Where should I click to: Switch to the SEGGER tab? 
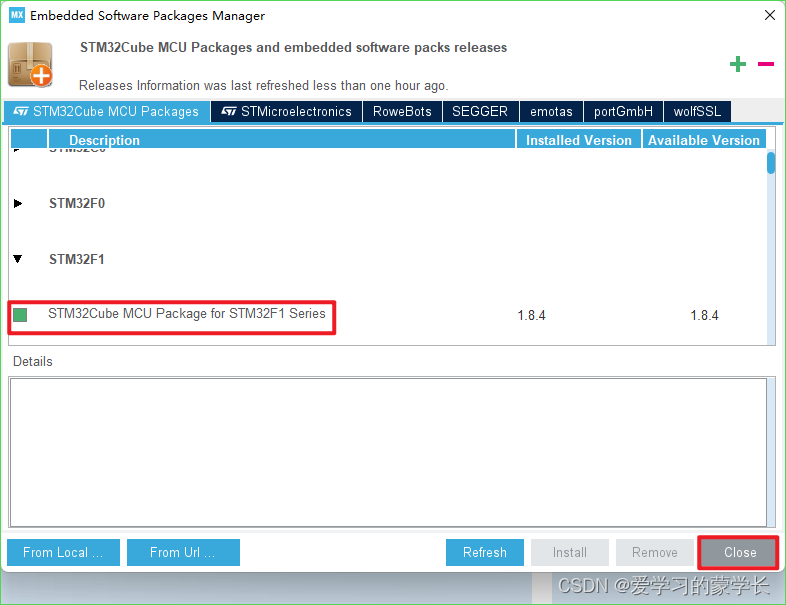(480, 111)
